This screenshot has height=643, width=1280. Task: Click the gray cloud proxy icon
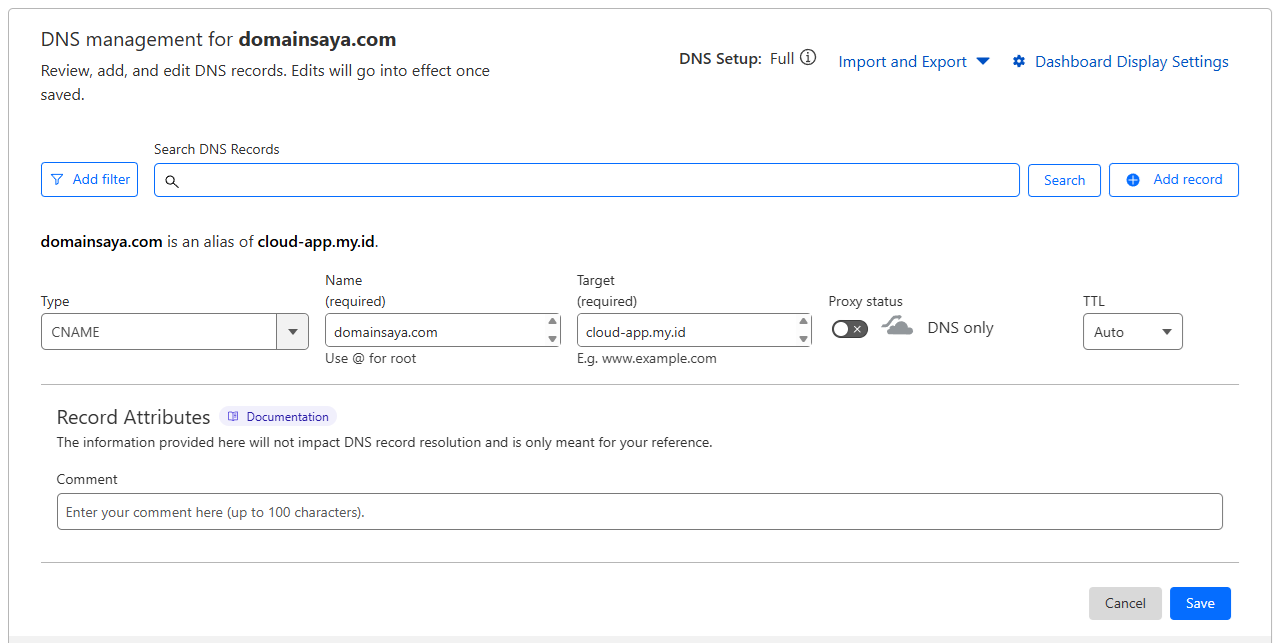click(897, 327)
